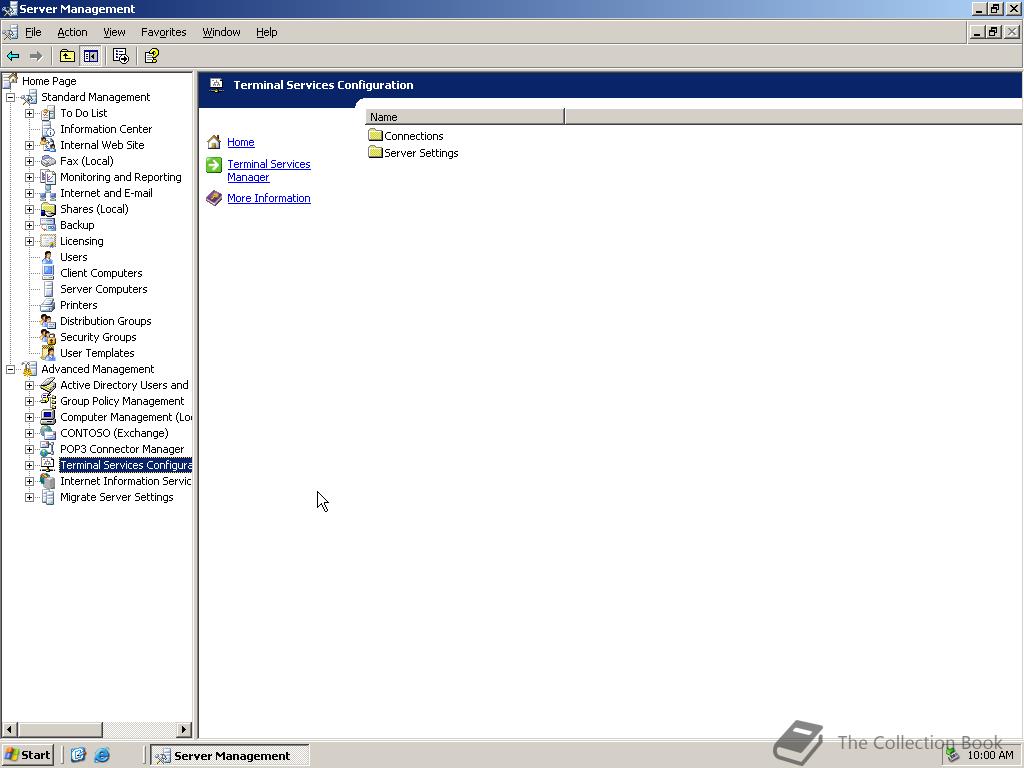1024x768 pixels.
Task: Click the Distribution Groups icon
Action: [x=48, y=321]
